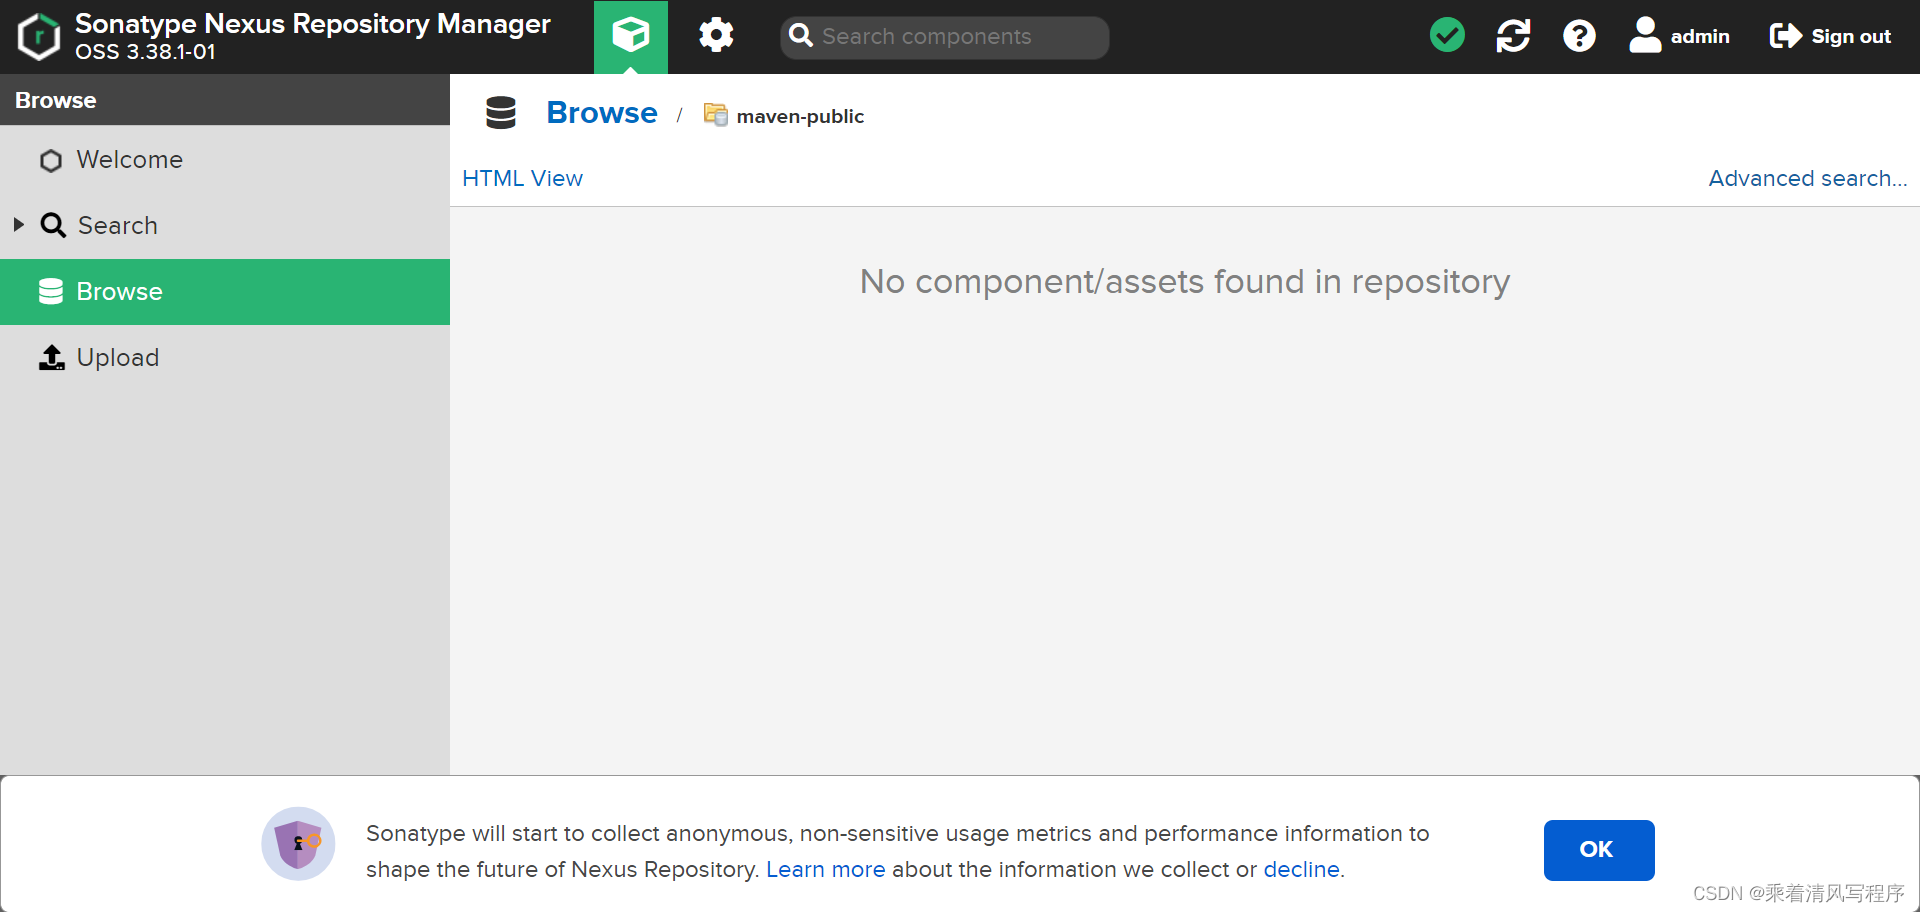Click the Sonatype Nexus Repository Manager title

313,24
